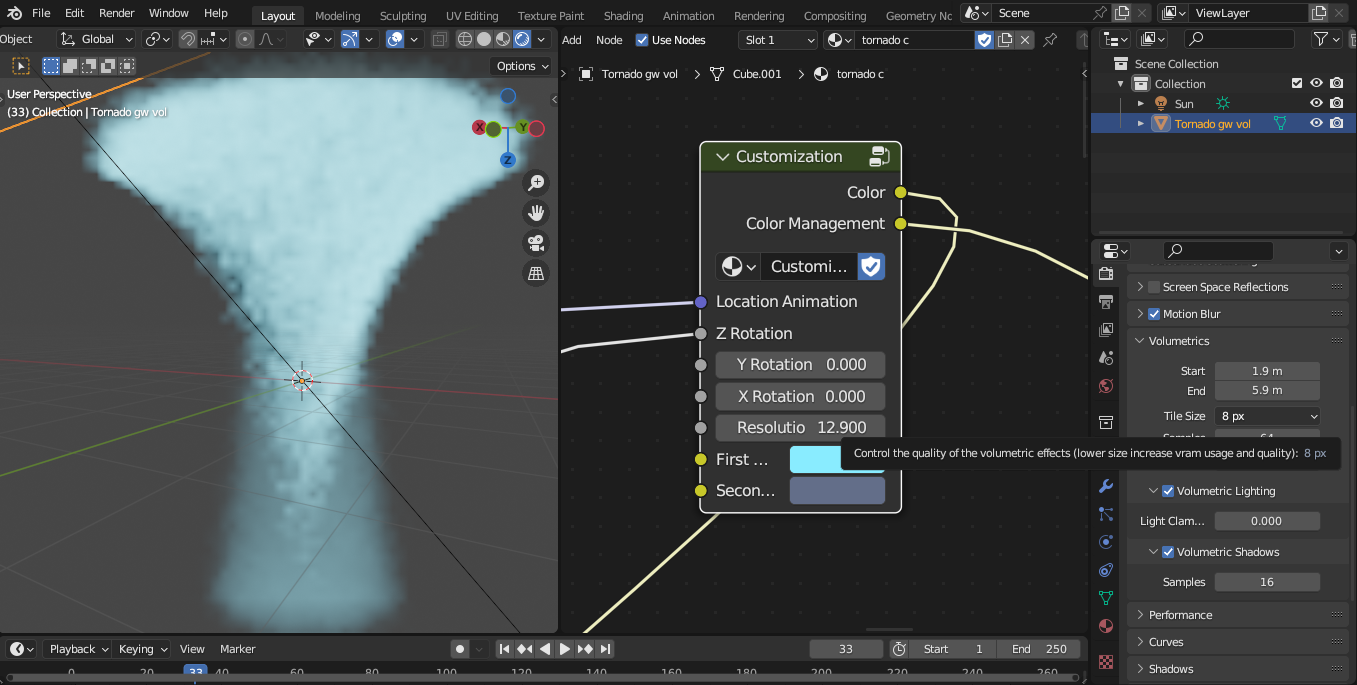
Task: Click the pan view hand icon
Action: pos(536,212)
